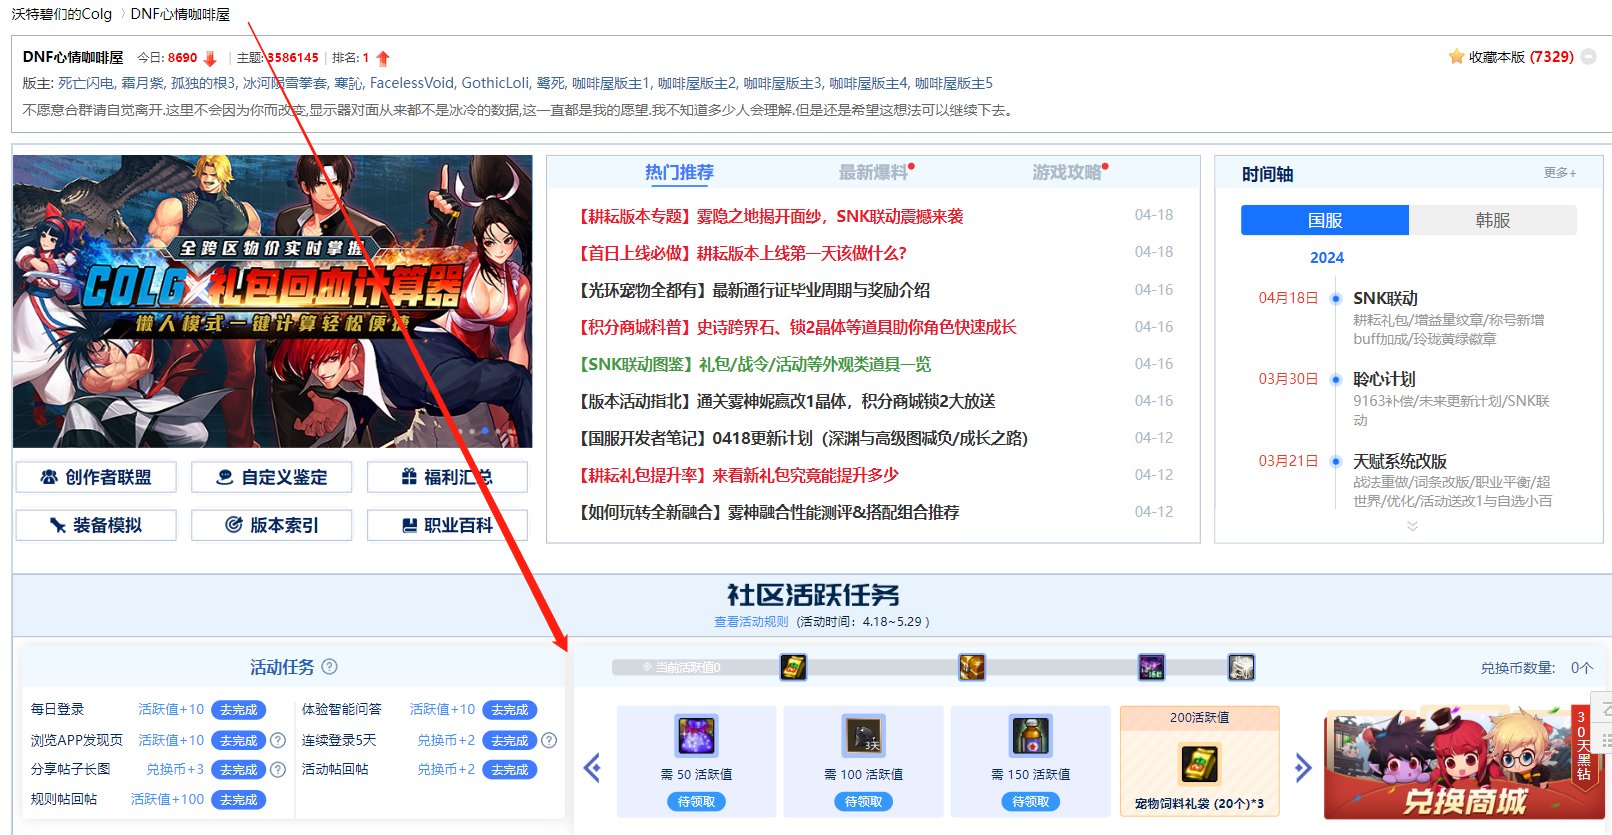1612x835 pixels.
Task: Open SNK联动图鉴 article link
Action: (754, 364)
